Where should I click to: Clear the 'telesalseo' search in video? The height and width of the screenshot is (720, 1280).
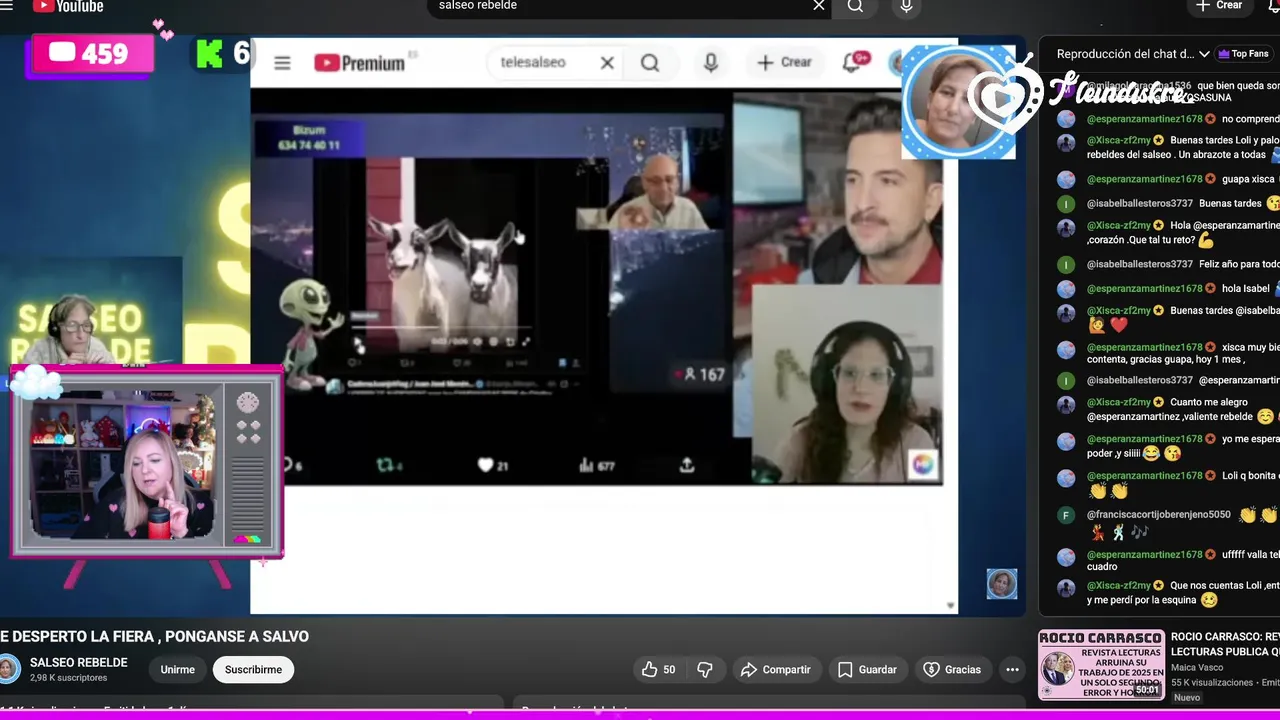(607, 63)
